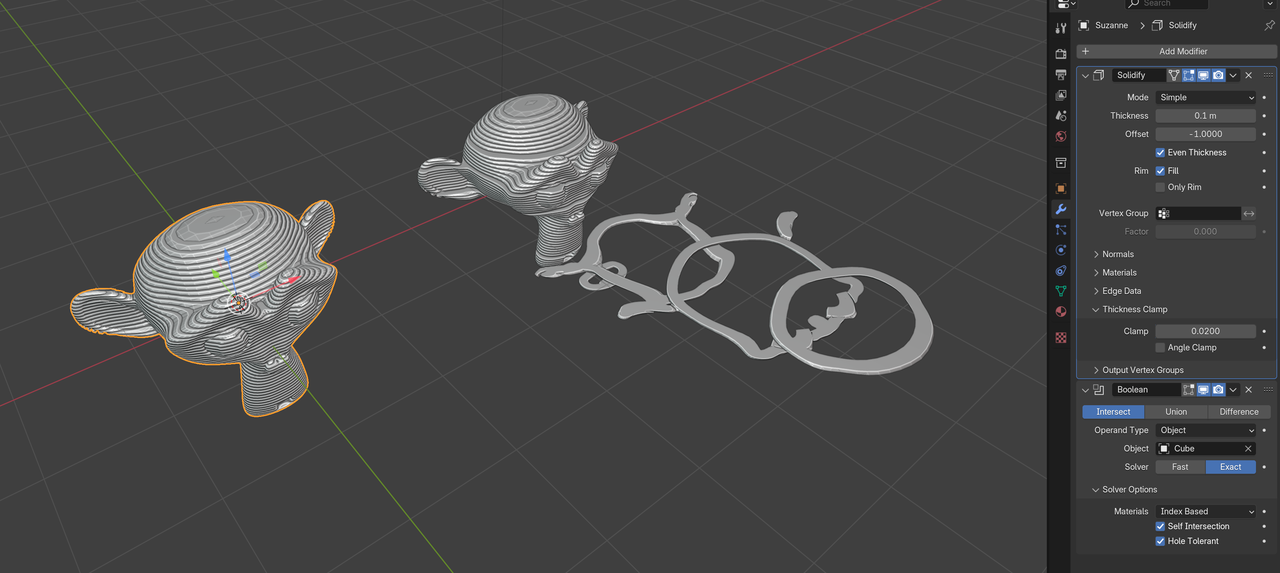Toggle Solidify On Cage display
Image resolution: width=1280 pixels, height=573 pixels.
click(1174, 75)
